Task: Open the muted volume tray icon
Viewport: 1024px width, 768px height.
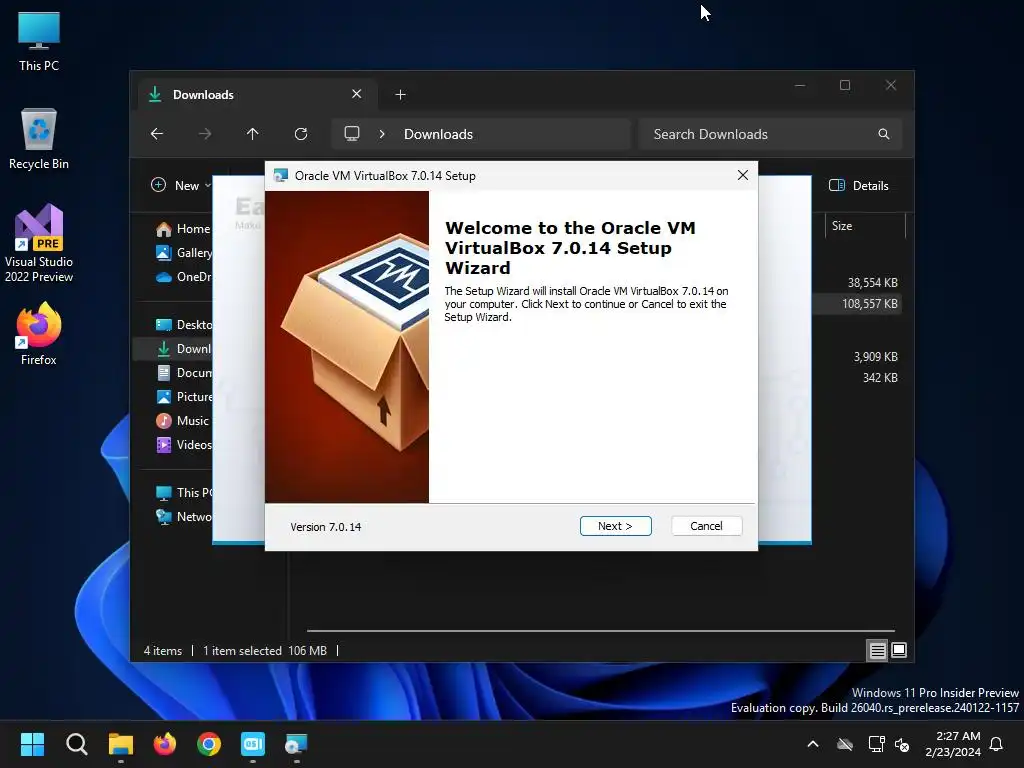Action: click(902, 744)
